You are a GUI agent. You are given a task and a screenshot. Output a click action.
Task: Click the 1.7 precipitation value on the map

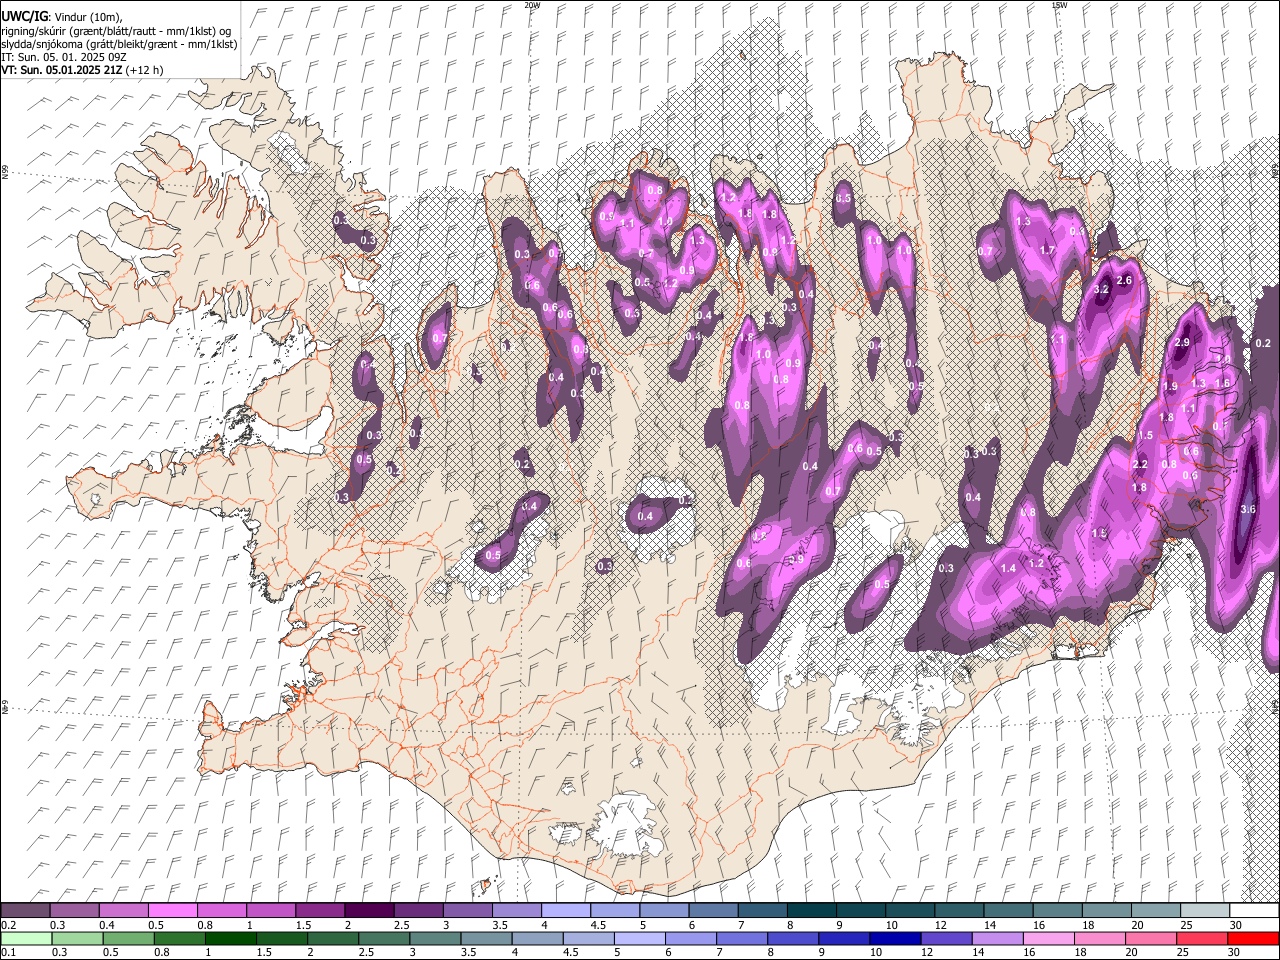pyautogui.click(x=1048, y=250)
